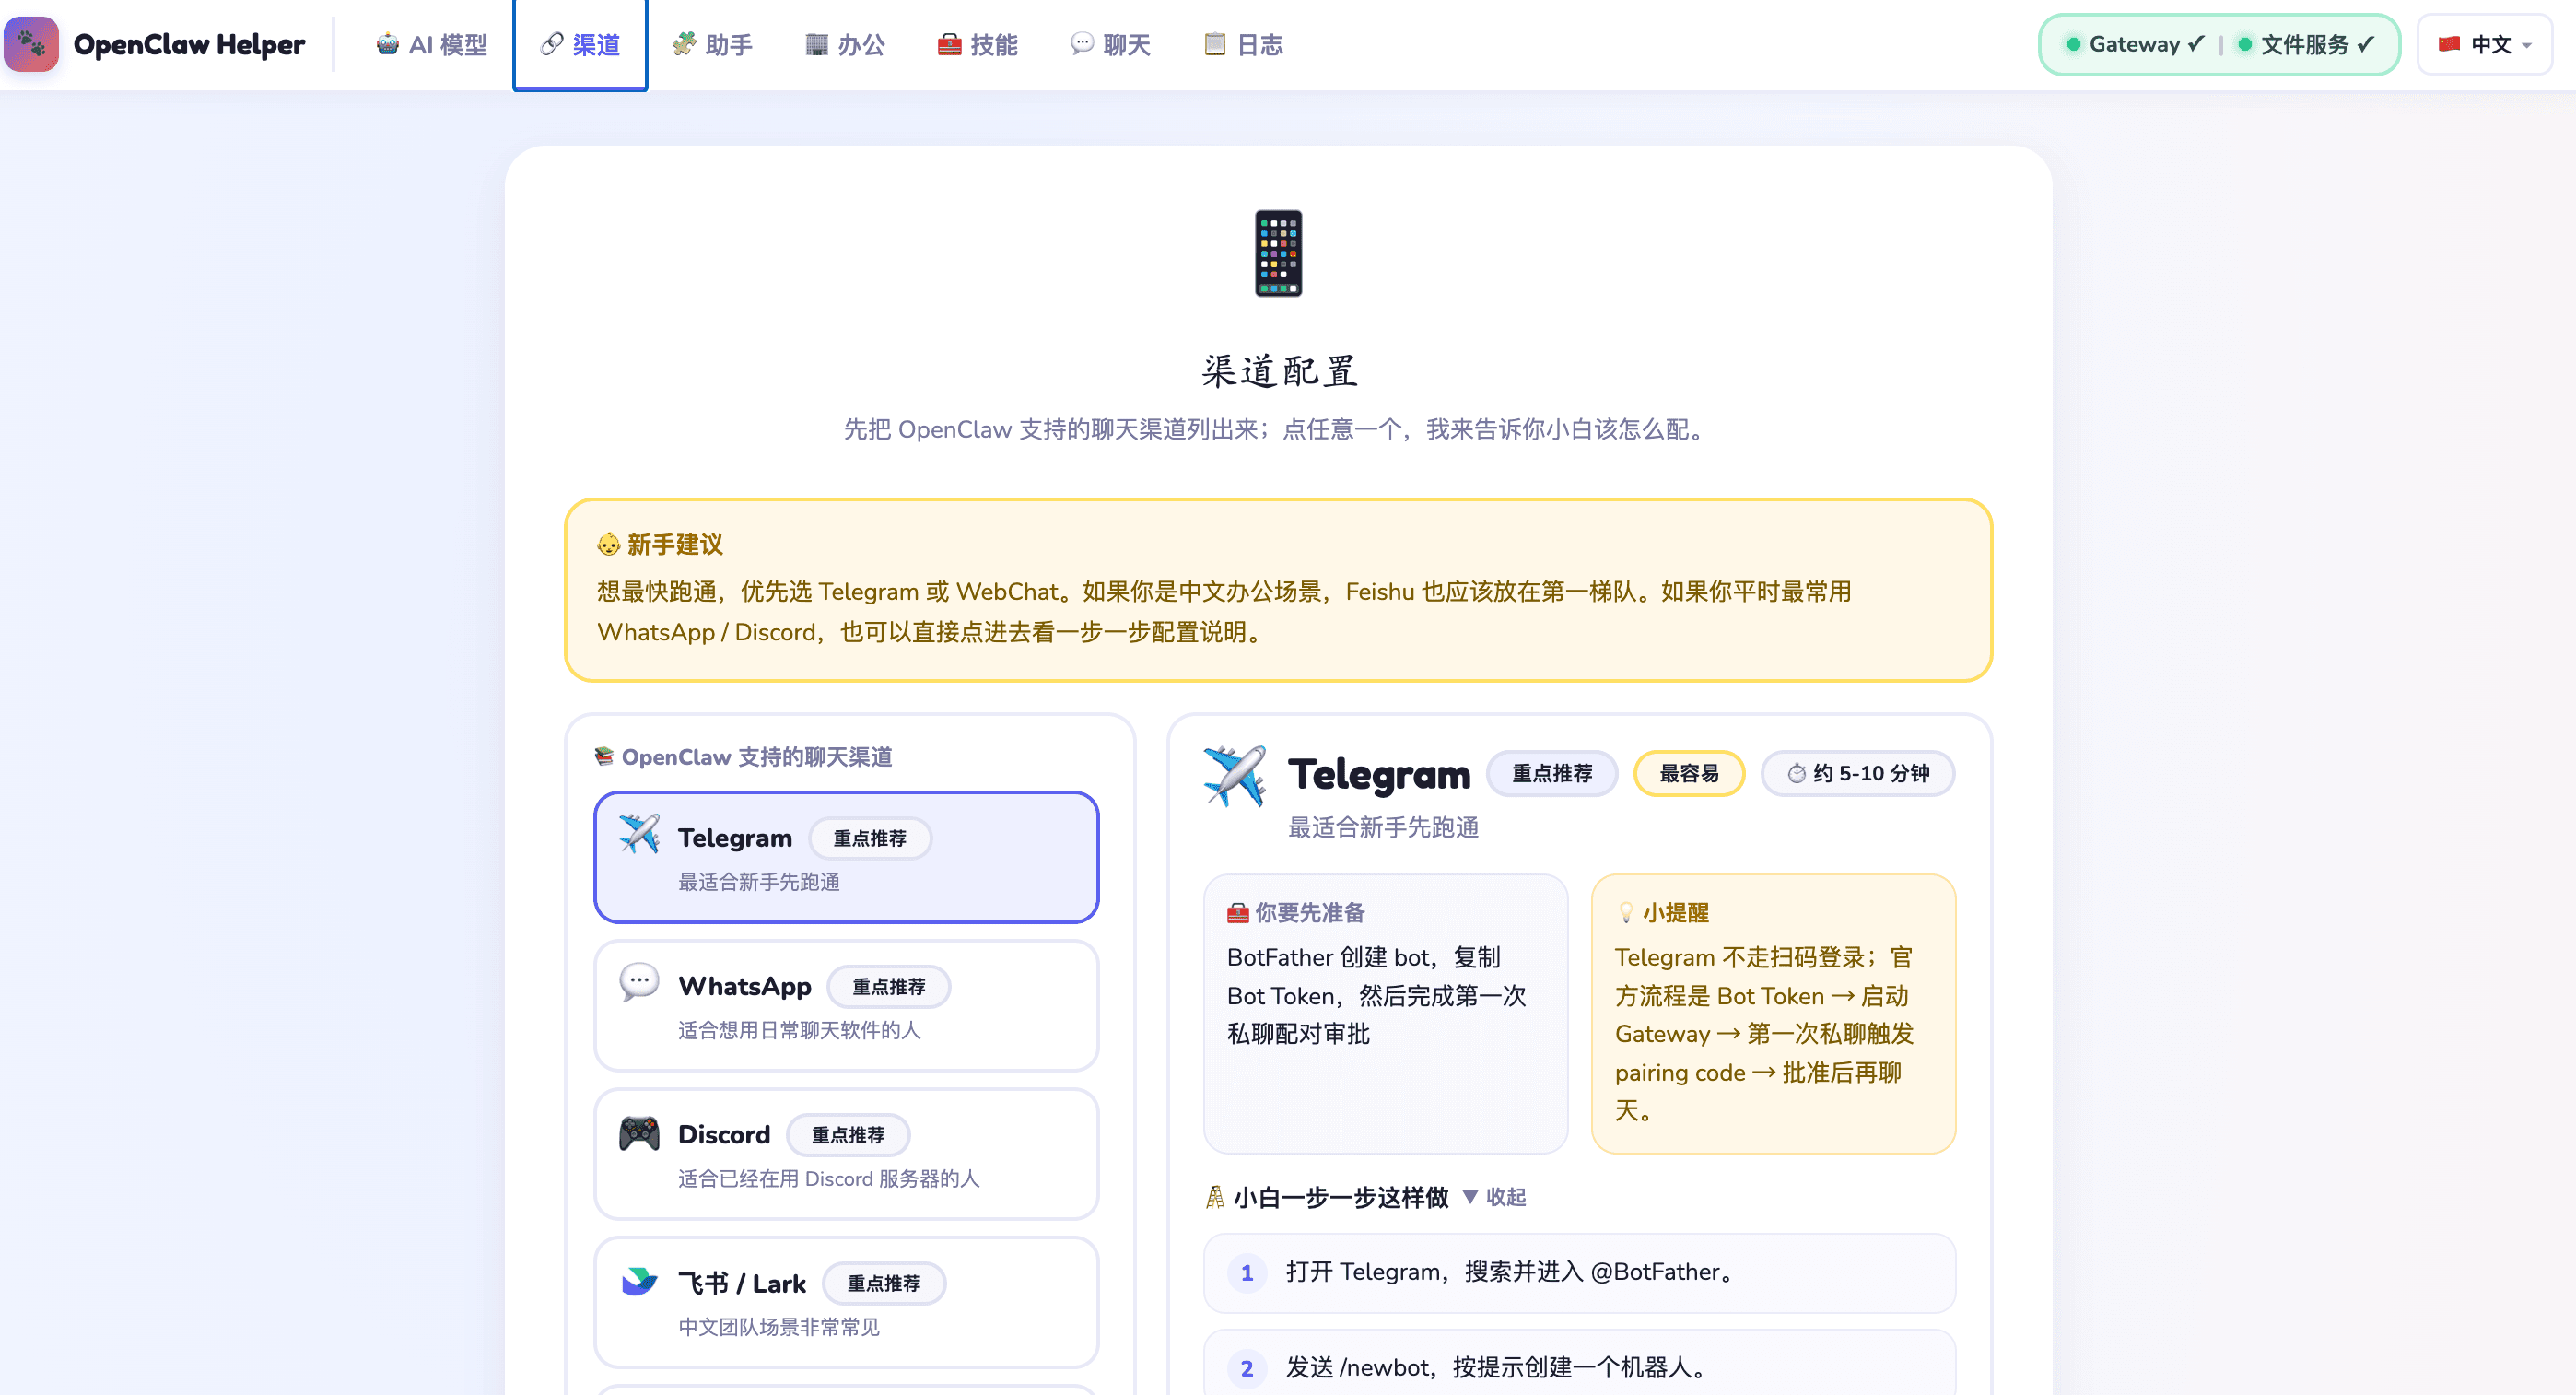Open the 中文 language dropdown

[x=2484, y=44]
